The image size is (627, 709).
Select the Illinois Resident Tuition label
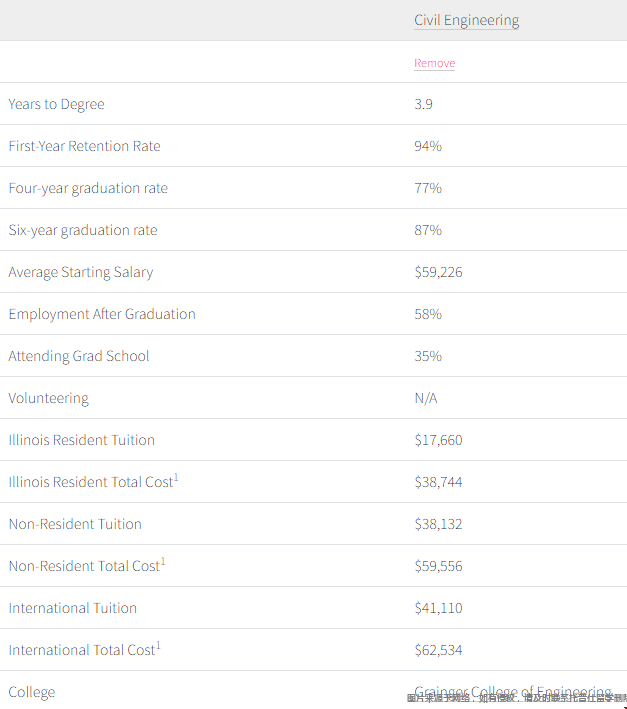click(x=82, y=440)
